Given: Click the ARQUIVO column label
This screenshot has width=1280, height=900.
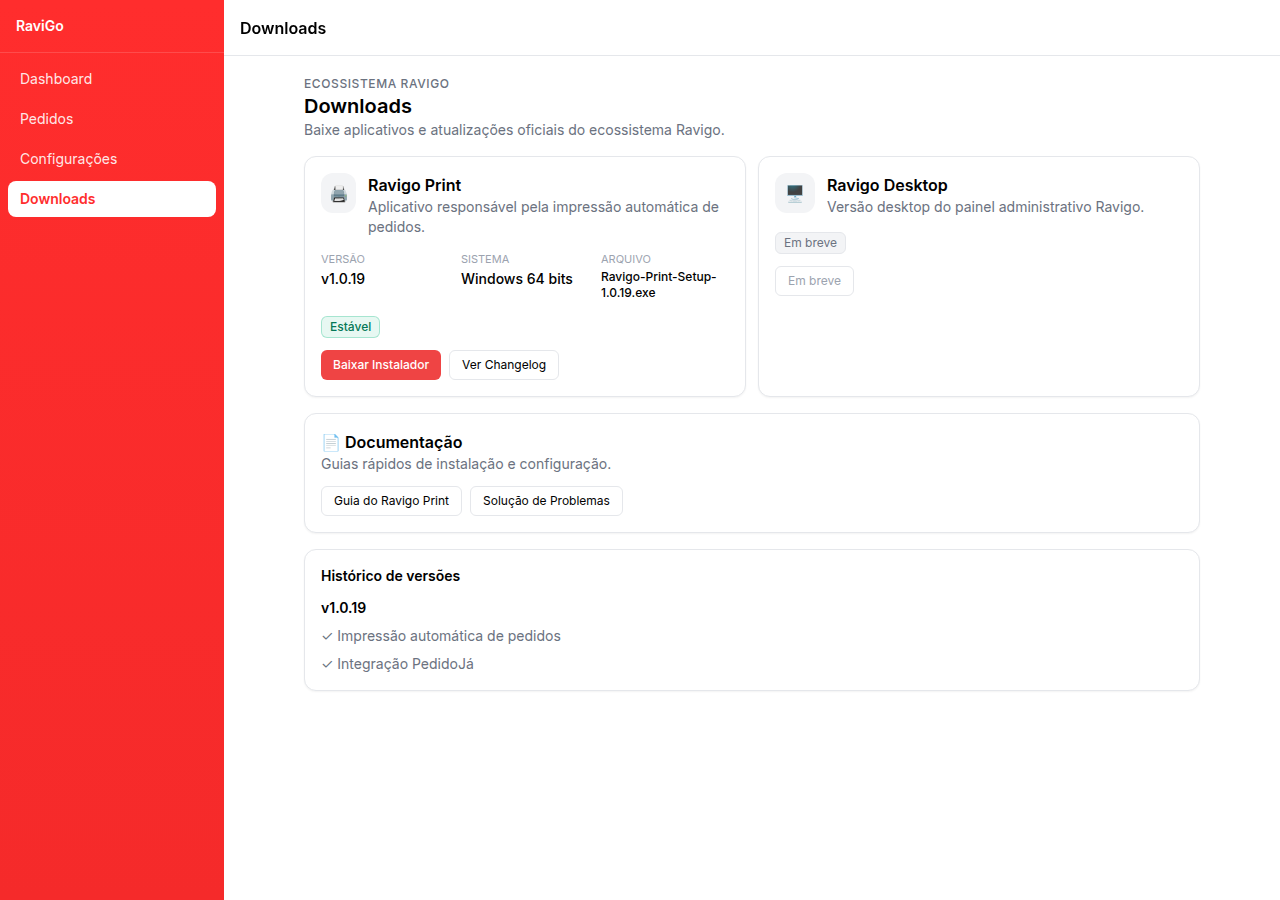Looking at the screenshot, I should tap(626, 259).
